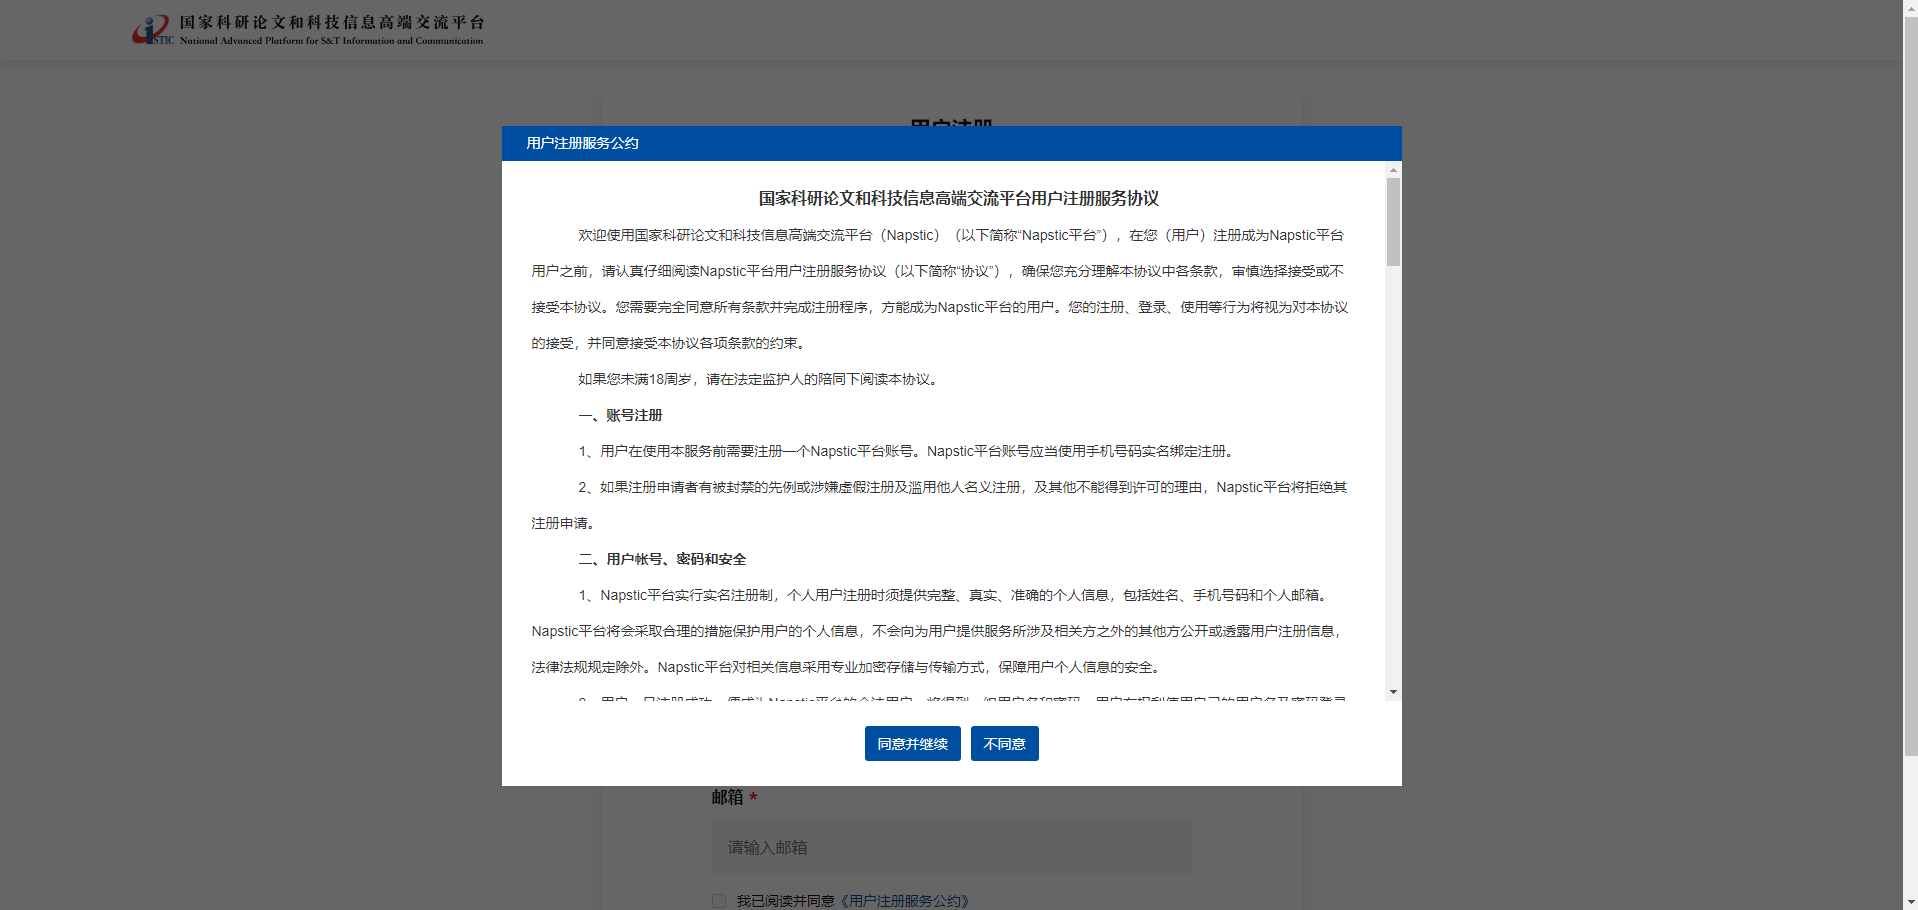Viewport: 1918px width, 910px height.
Task: Click the header title 国家科研论文和科技信息高端交流平台
Action: (x=332, y=22)
